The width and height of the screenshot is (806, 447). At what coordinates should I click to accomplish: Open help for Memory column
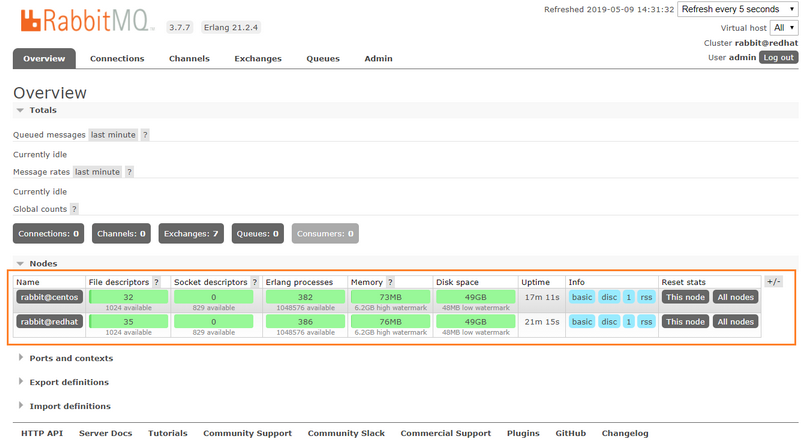[x=390, y=282]
